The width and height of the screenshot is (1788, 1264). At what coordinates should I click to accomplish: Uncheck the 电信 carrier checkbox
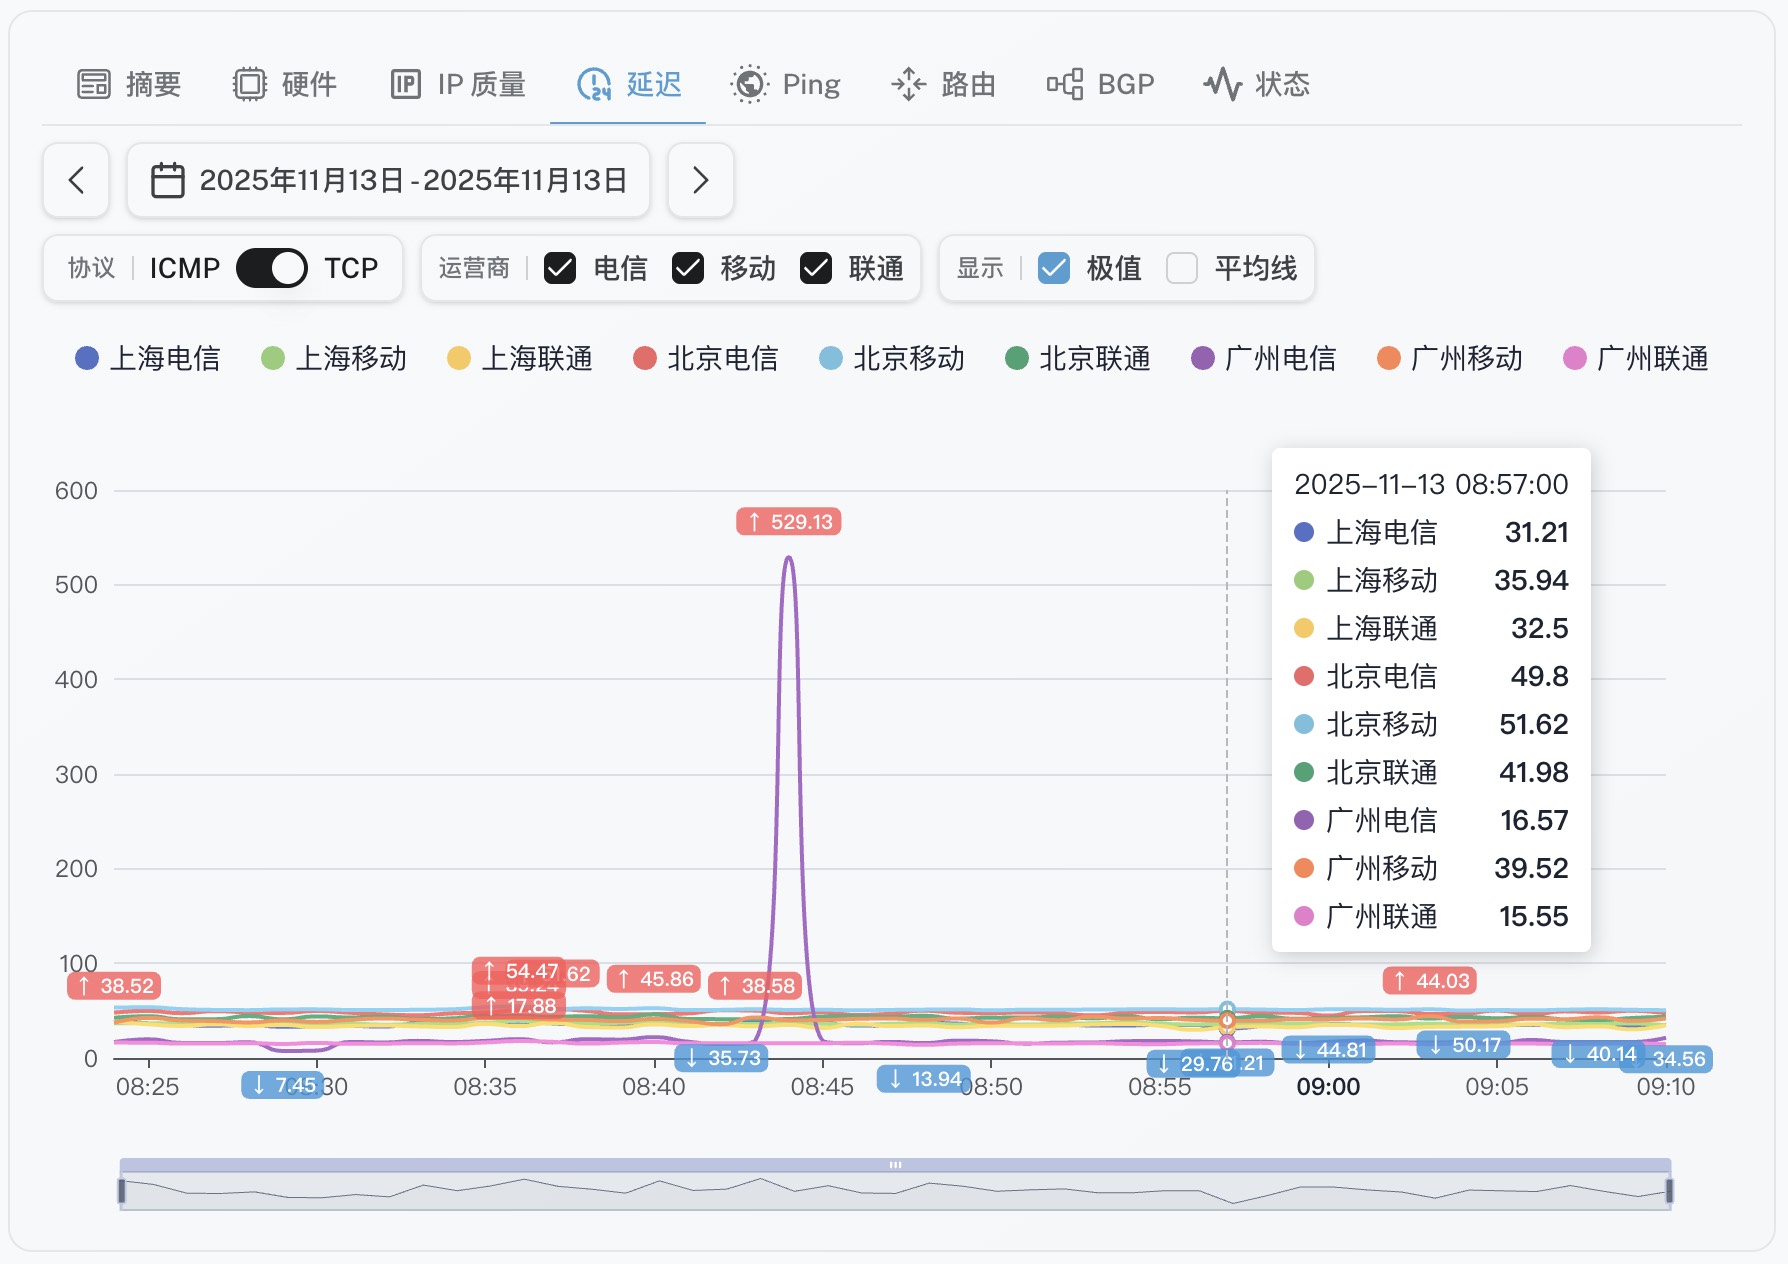(560, 268)
